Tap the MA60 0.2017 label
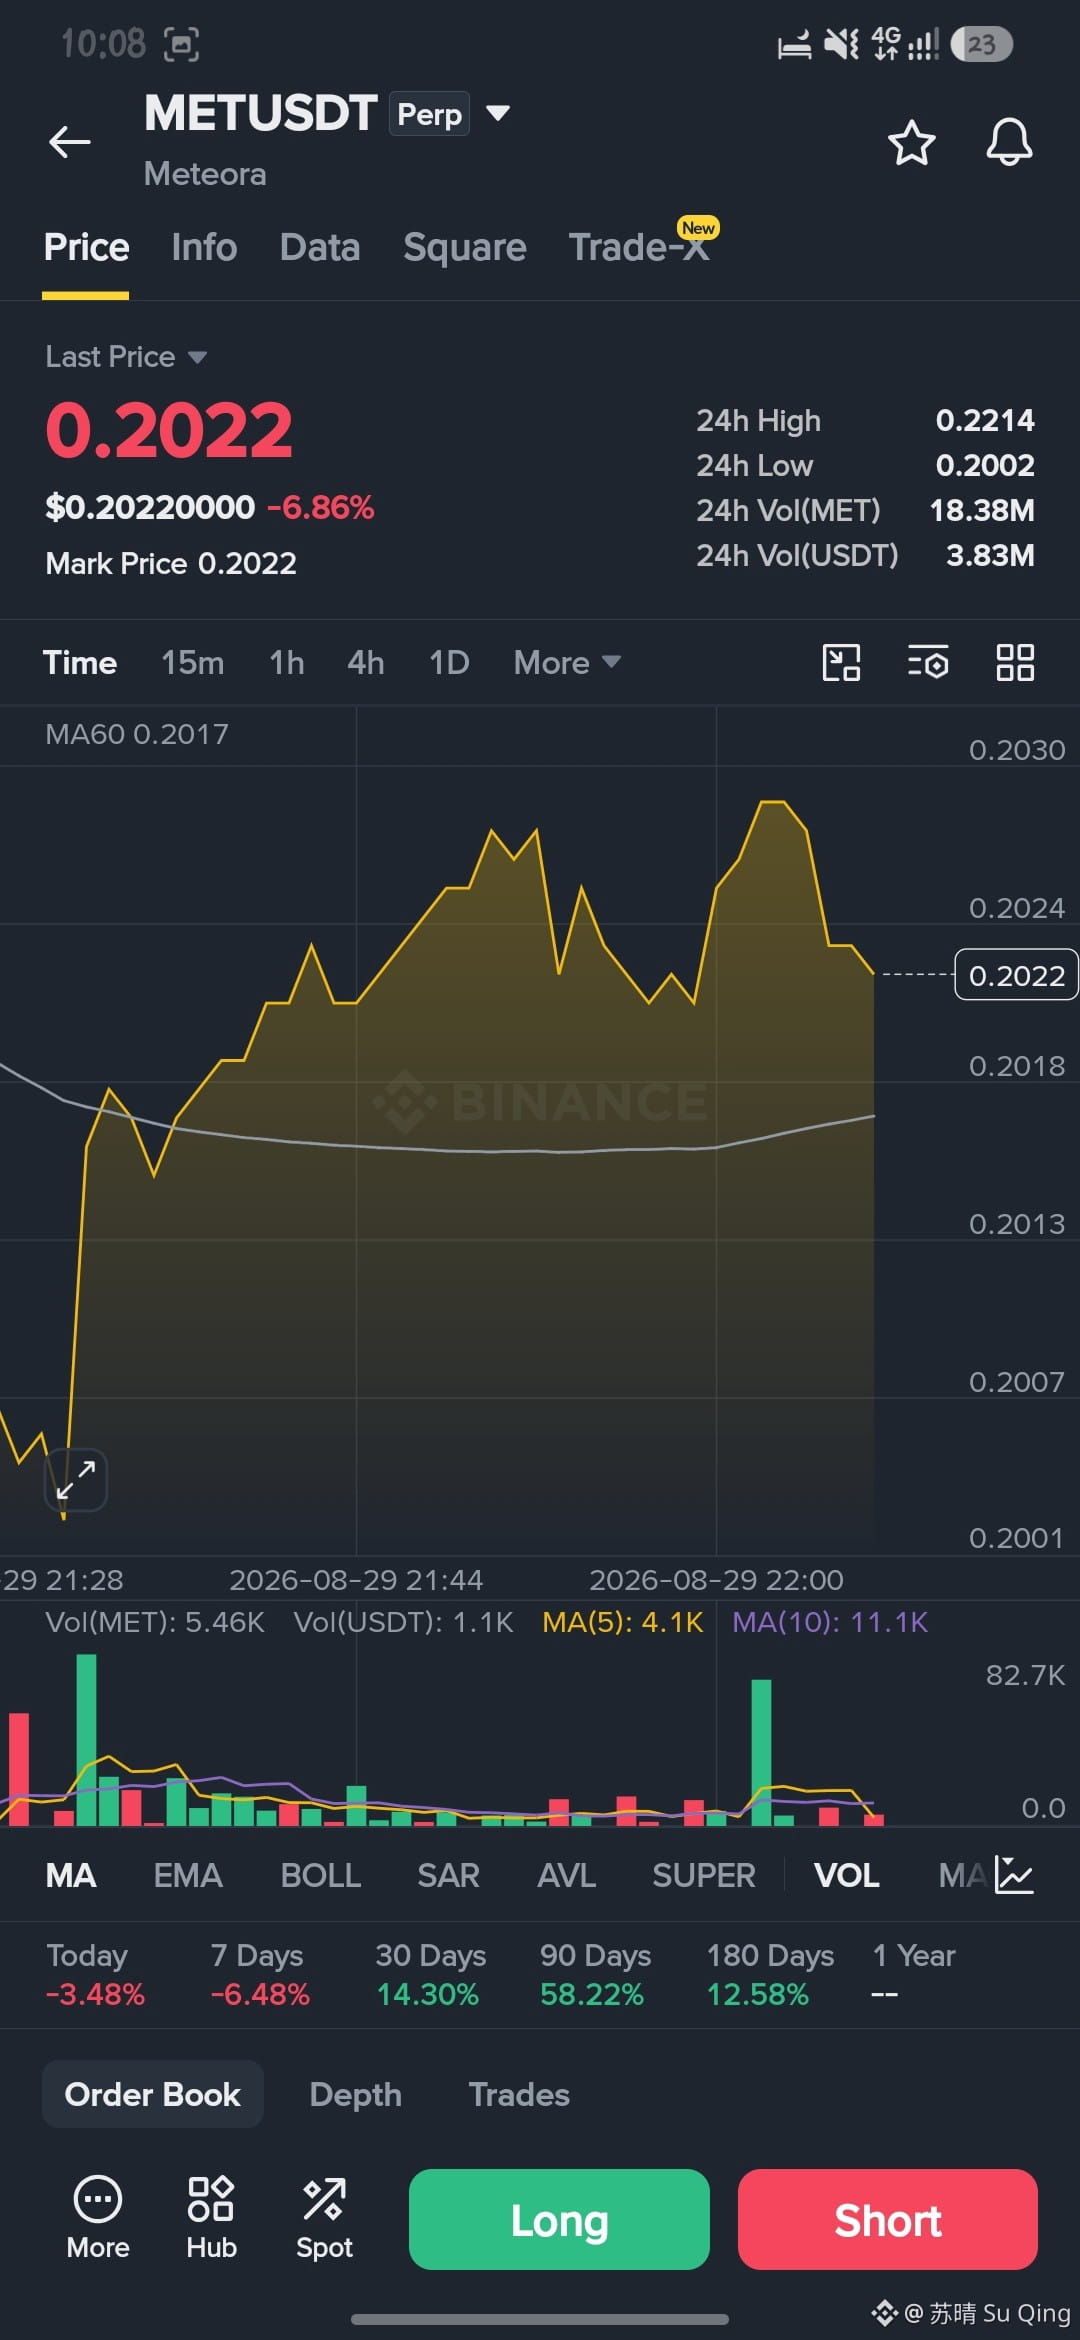 (x=137, y=734)
